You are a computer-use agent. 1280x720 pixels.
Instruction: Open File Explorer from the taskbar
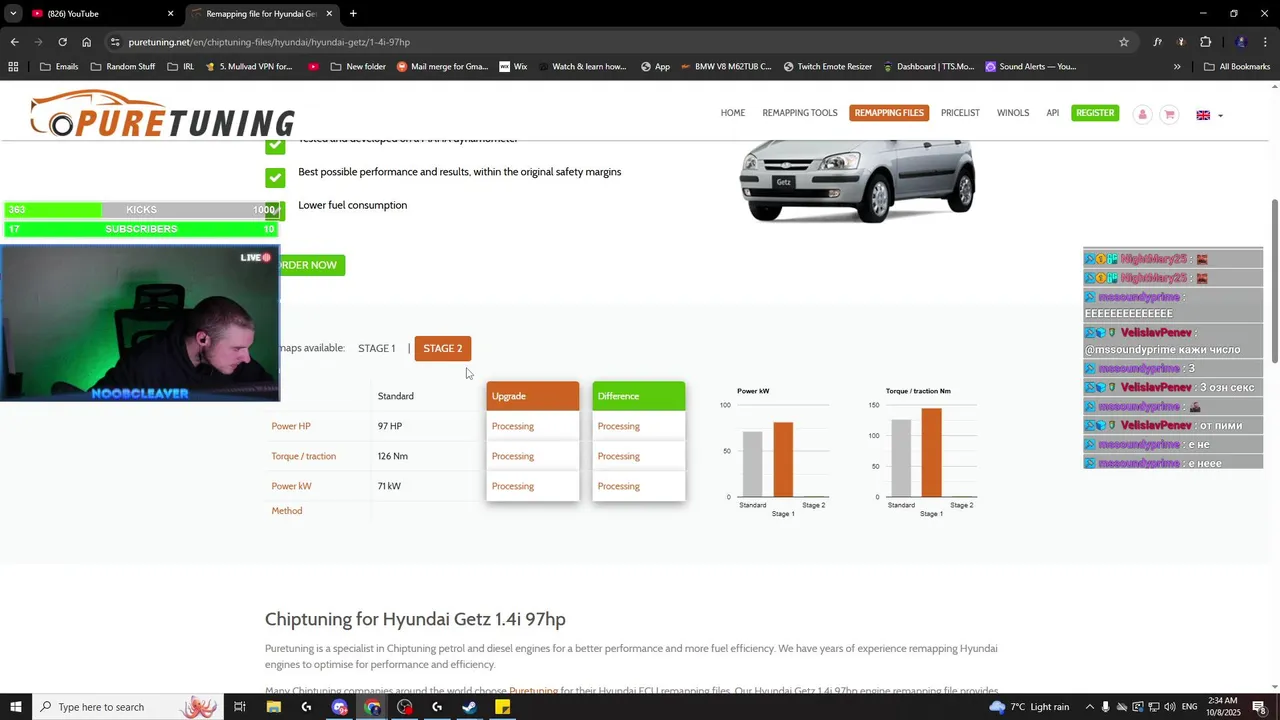[x=273, y=707]
